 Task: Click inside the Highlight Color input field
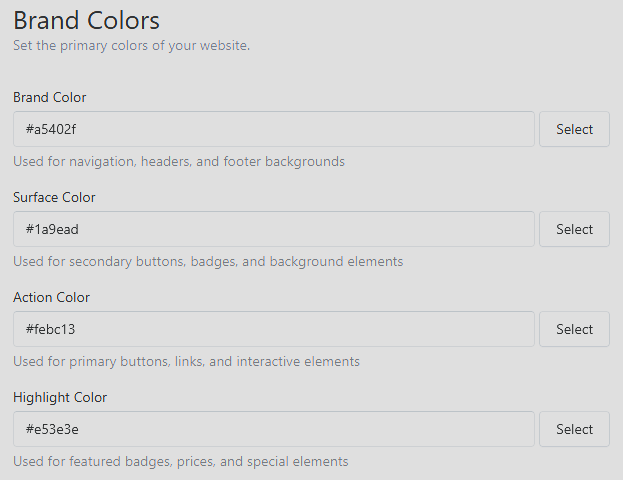pyautogui.click(x=274, y=429)
